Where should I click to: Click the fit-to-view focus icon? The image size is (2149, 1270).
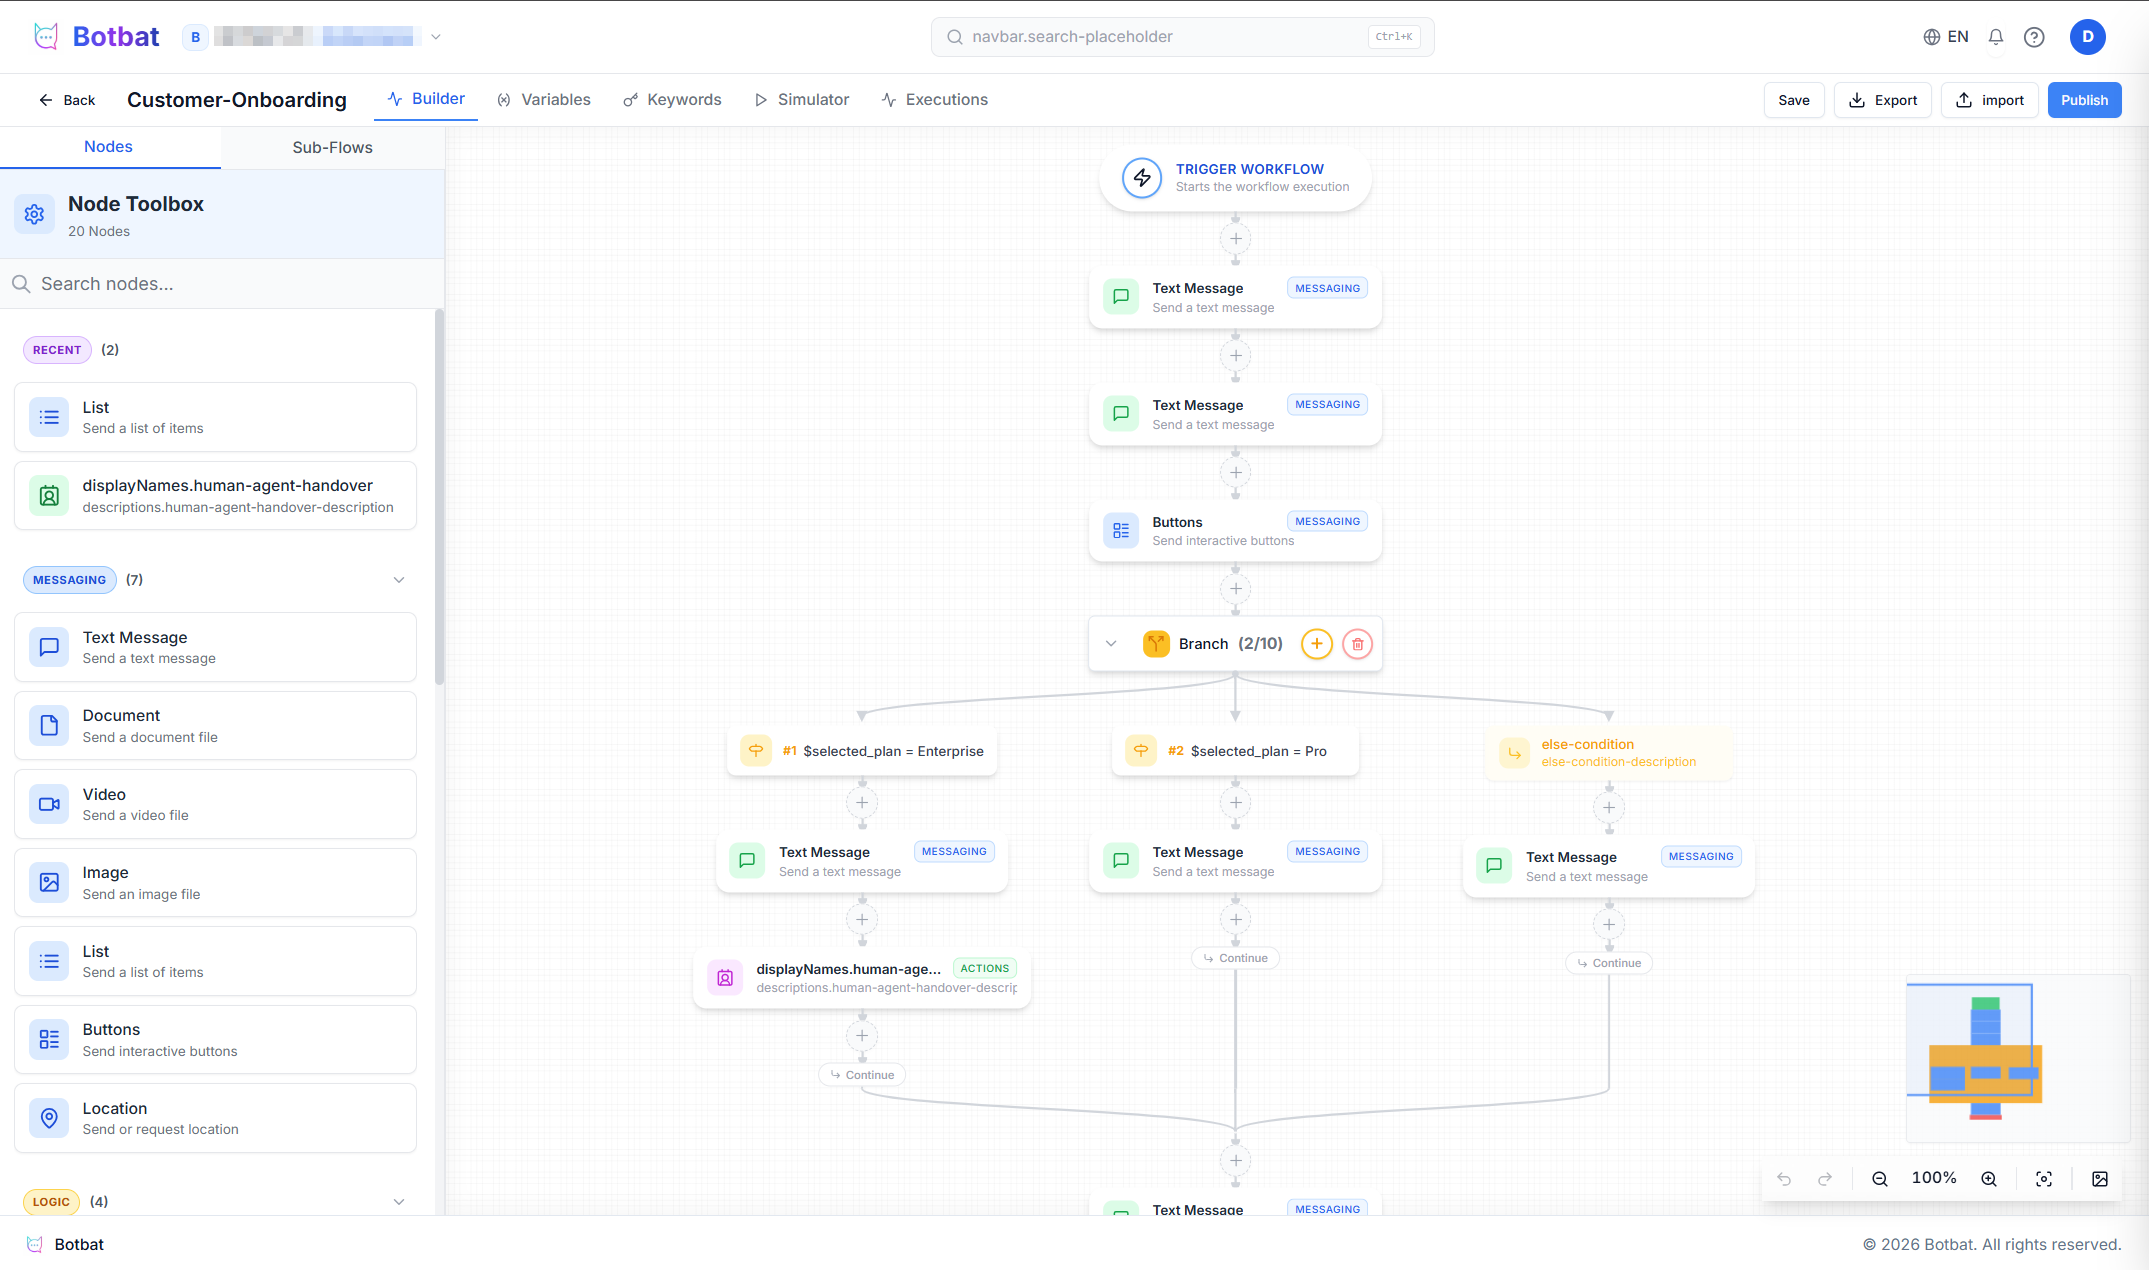2044,1179
